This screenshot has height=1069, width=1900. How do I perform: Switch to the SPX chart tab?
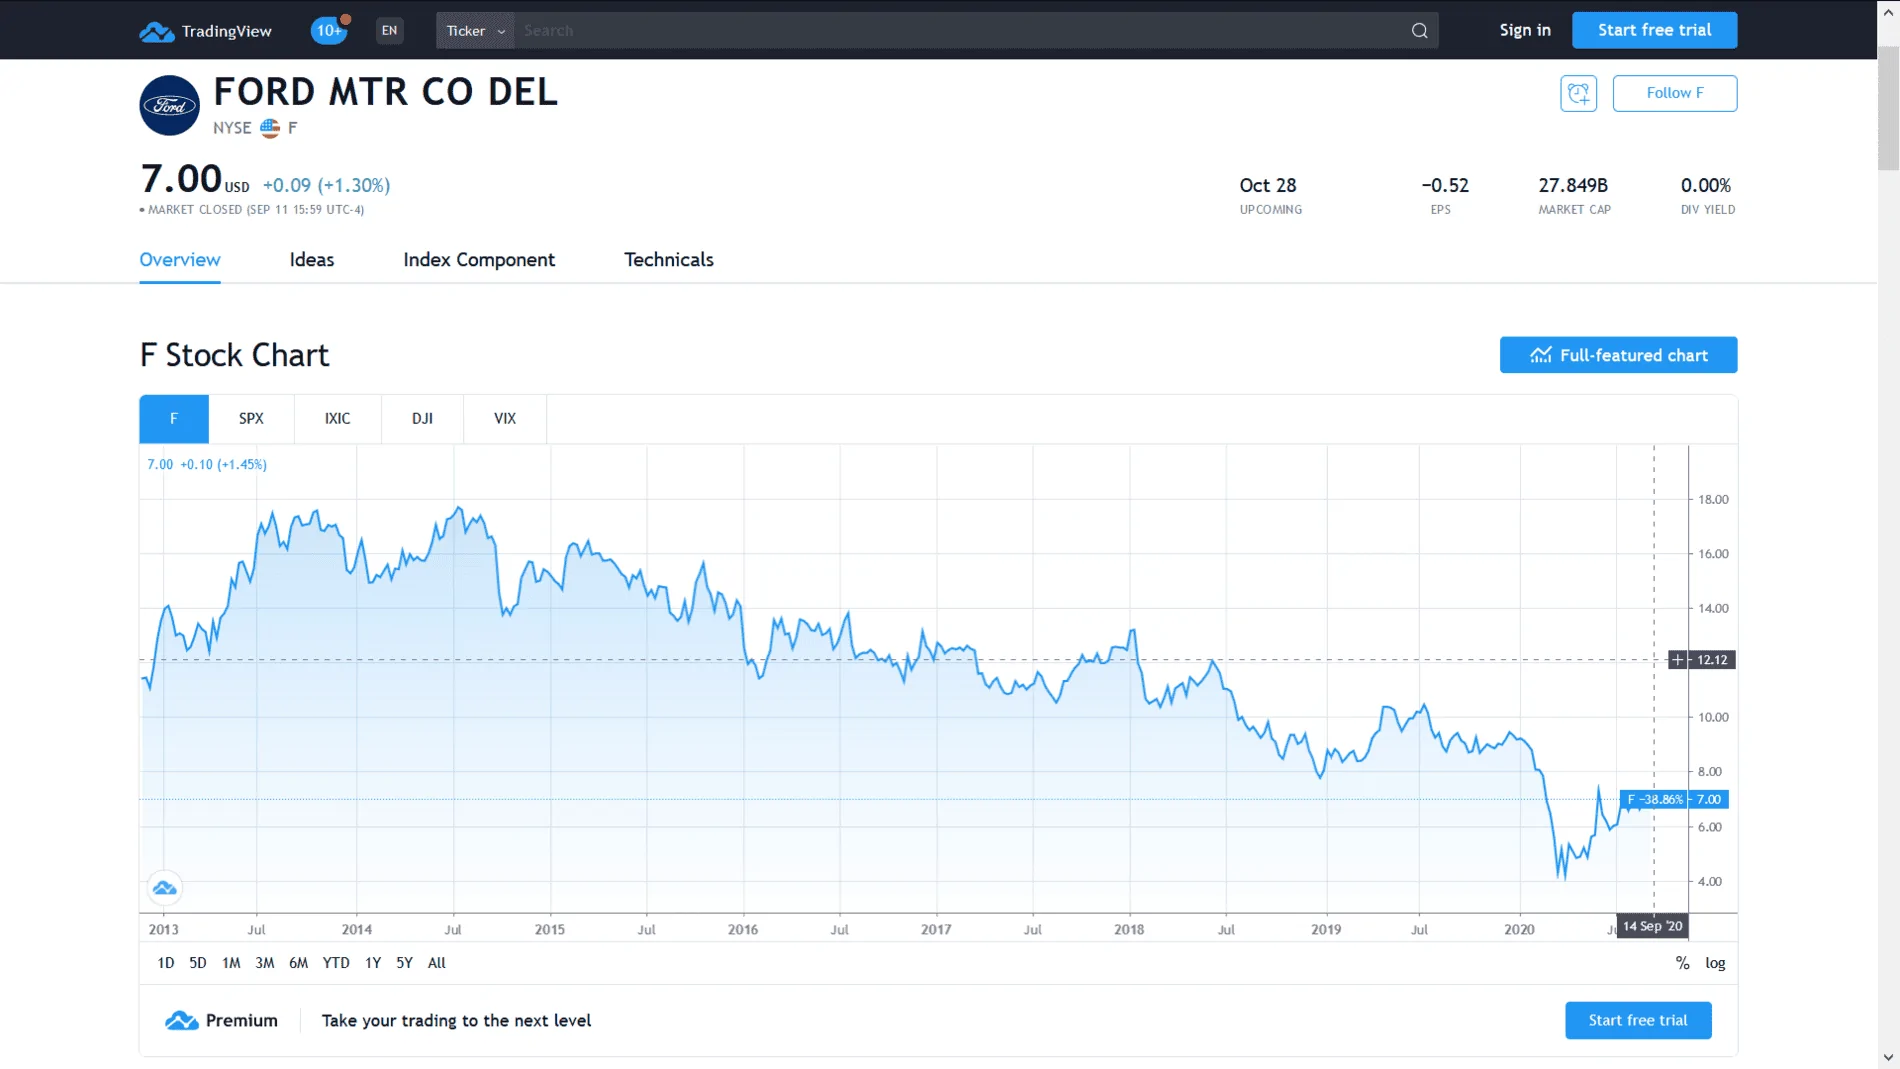[251, 419]
